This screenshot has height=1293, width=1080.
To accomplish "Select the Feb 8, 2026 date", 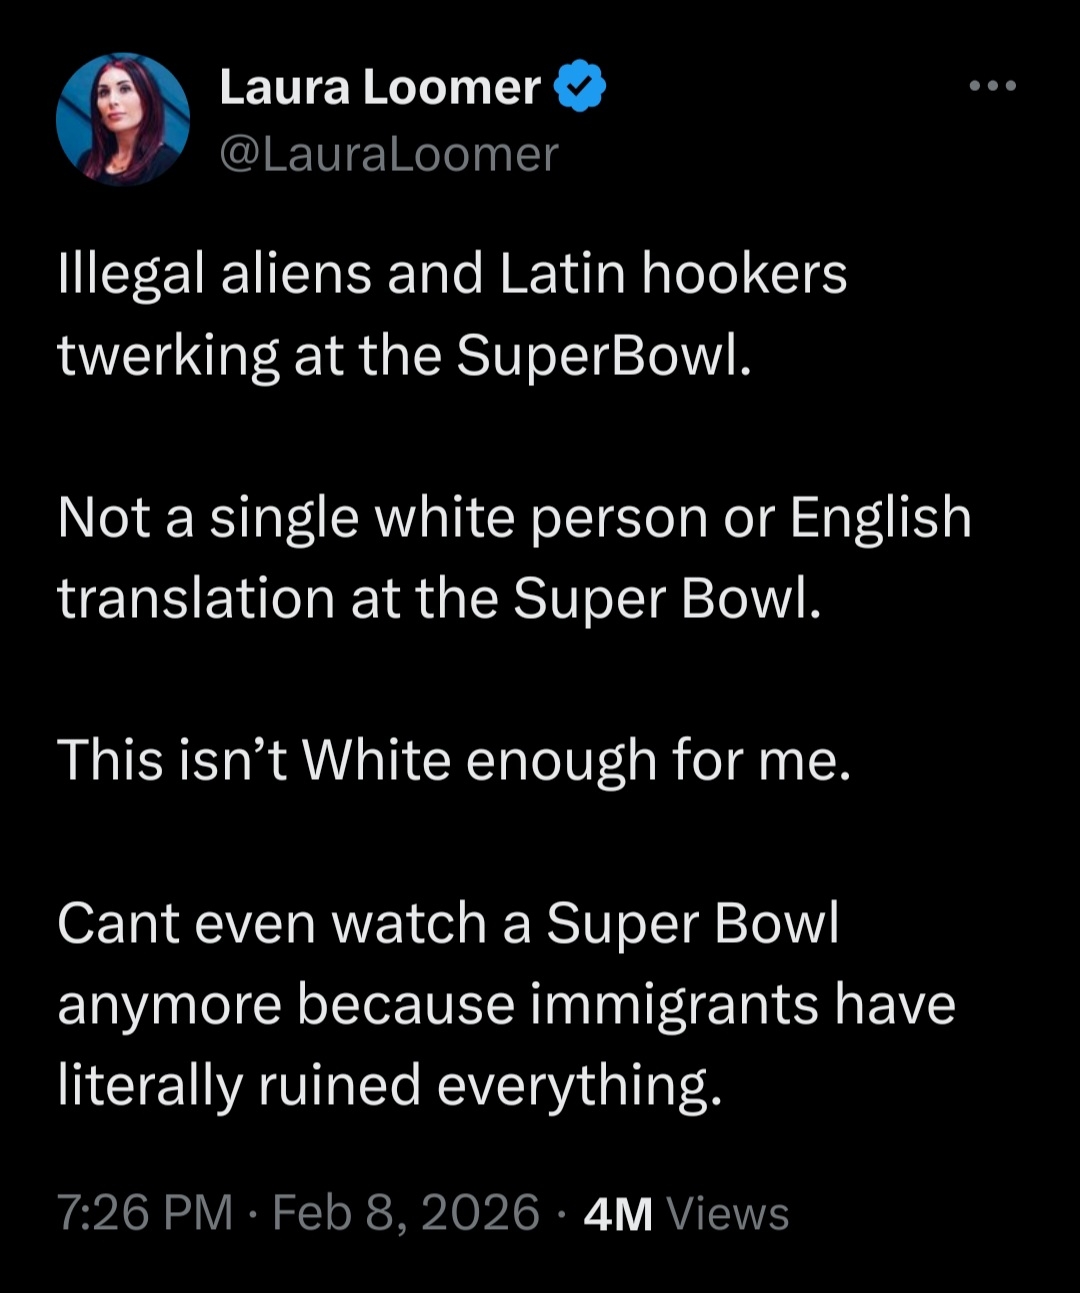I will tap(405, 1213).
